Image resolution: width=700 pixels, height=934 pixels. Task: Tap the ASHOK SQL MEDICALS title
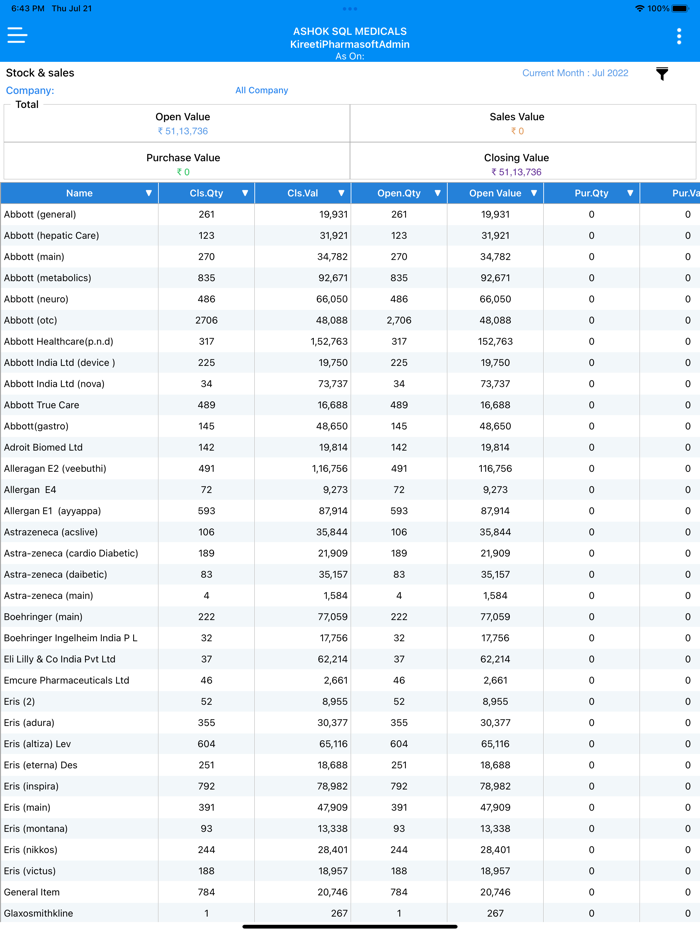tap(350, 31)
